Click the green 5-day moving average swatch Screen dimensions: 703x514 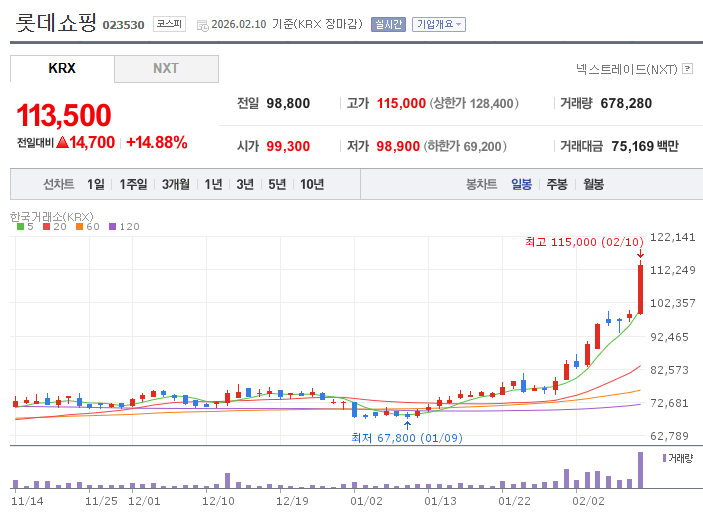(x=20, y=227)
